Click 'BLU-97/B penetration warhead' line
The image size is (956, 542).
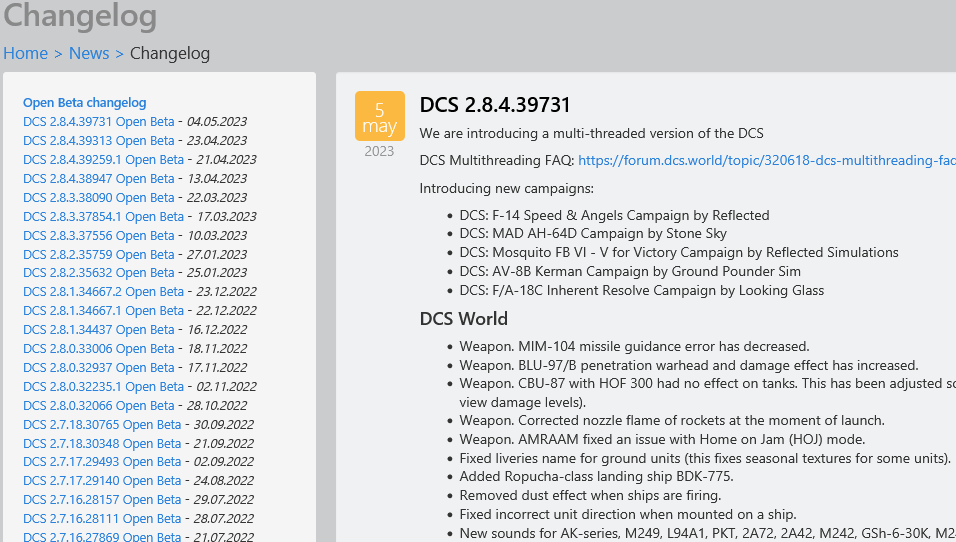pos(688,365)
